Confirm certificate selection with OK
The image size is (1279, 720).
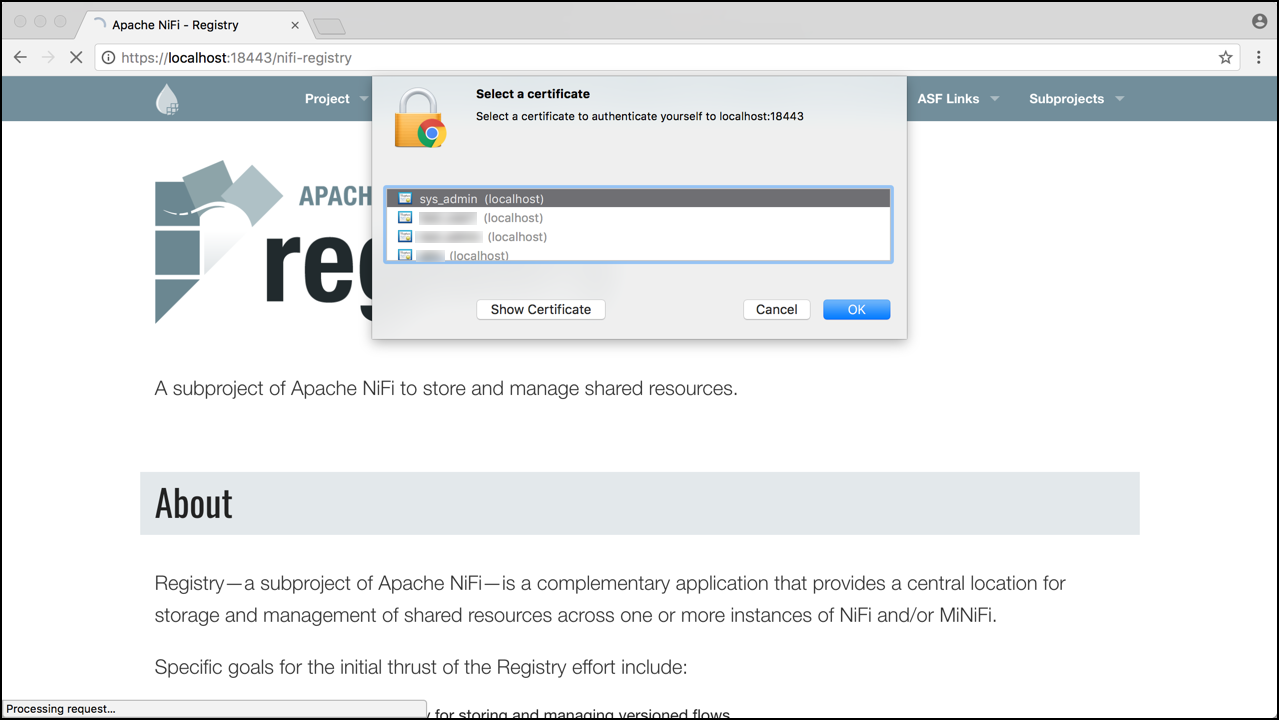[855, 309]
